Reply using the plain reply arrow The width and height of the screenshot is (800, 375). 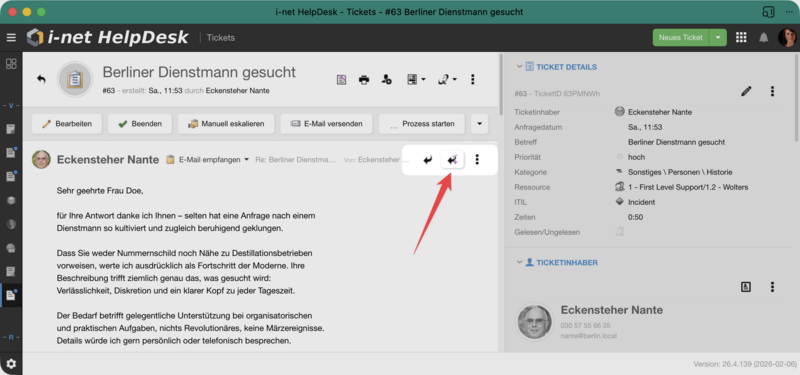[x=428, y=160]
